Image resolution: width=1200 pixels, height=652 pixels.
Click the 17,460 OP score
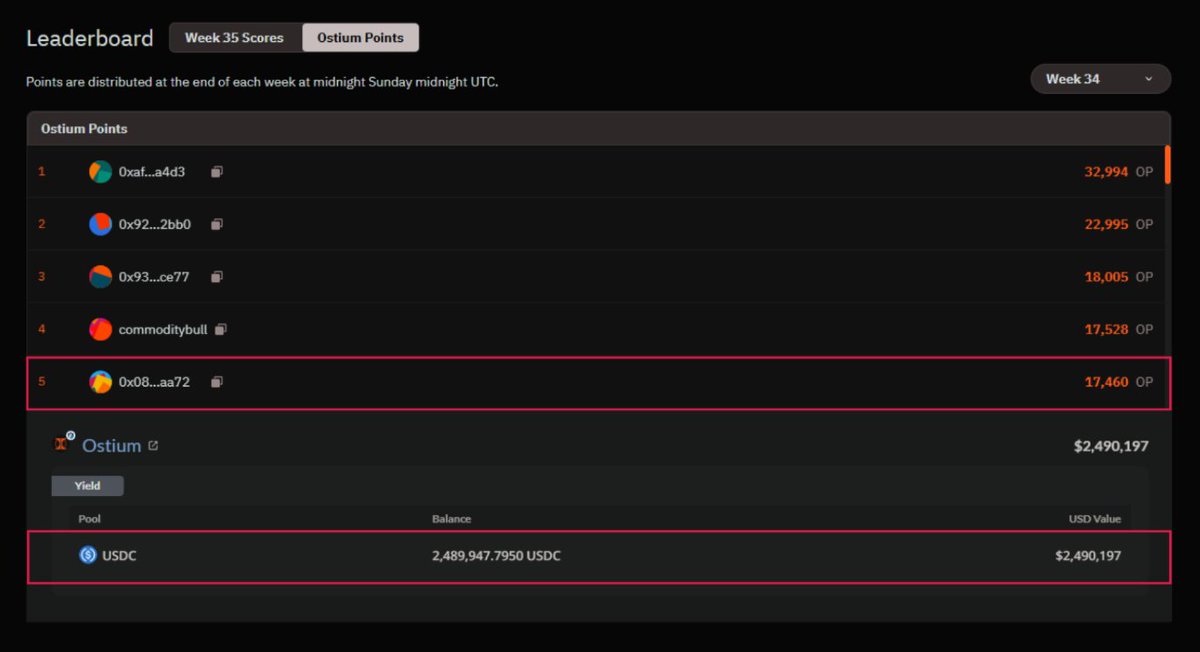[x=1118, y=381]
